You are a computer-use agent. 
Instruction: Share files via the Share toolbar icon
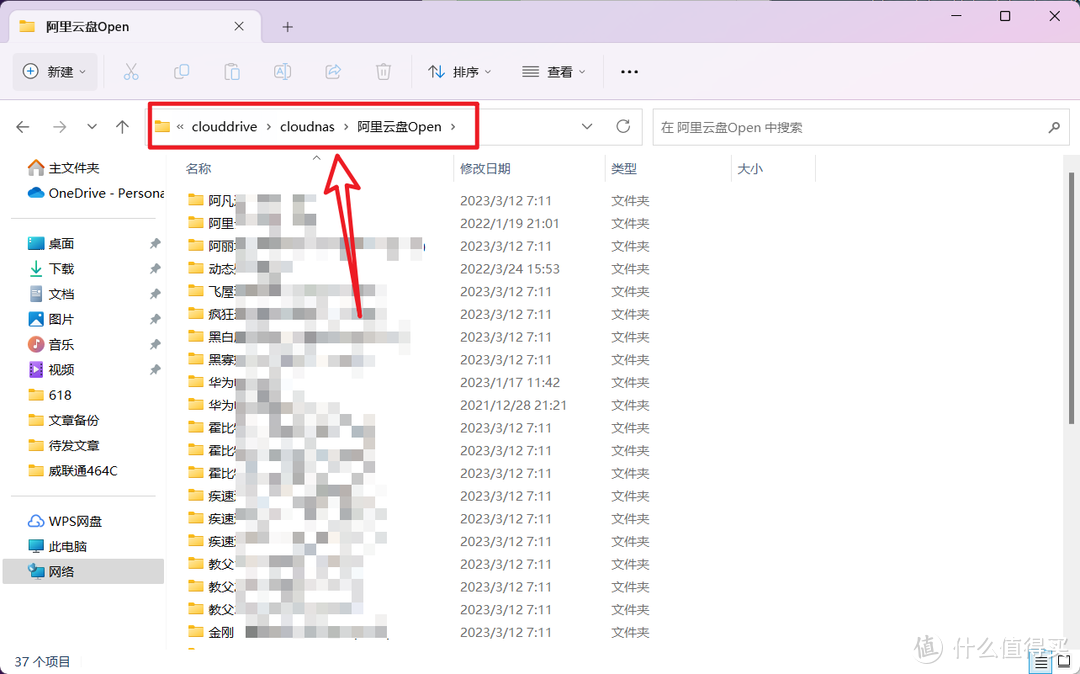point(332,71)
